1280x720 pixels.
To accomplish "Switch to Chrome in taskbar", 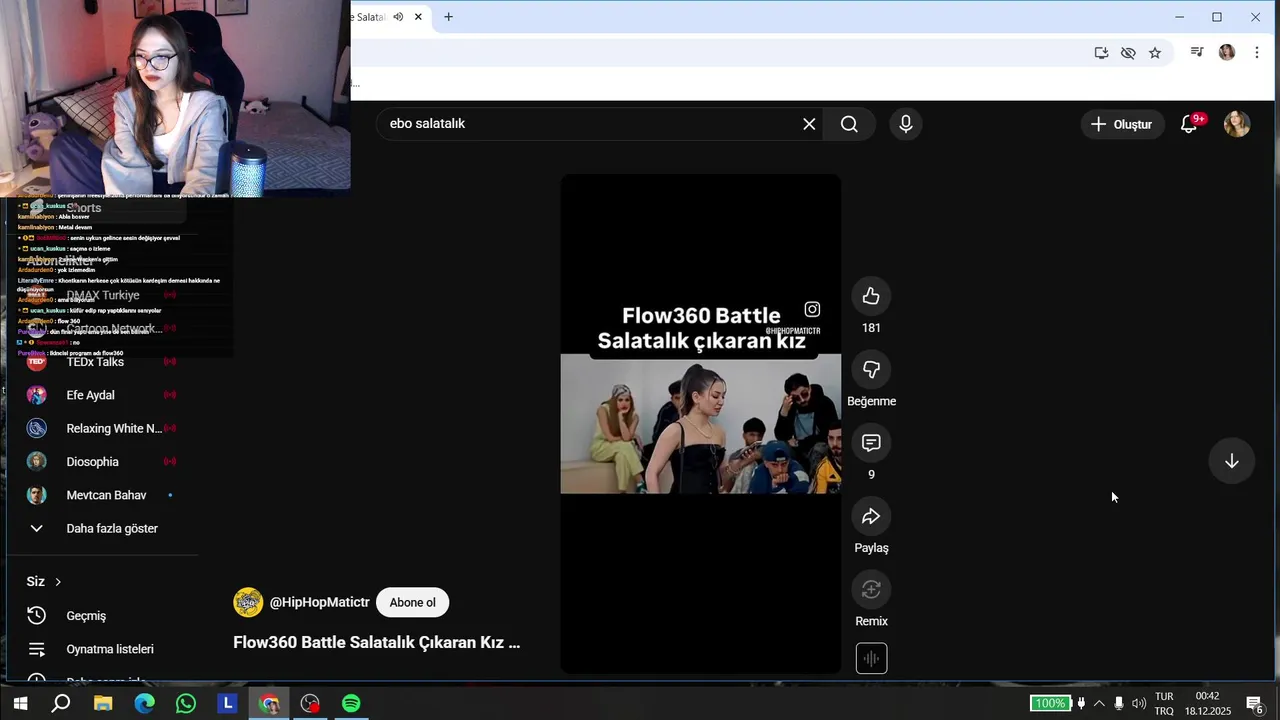I will [269, 704].
